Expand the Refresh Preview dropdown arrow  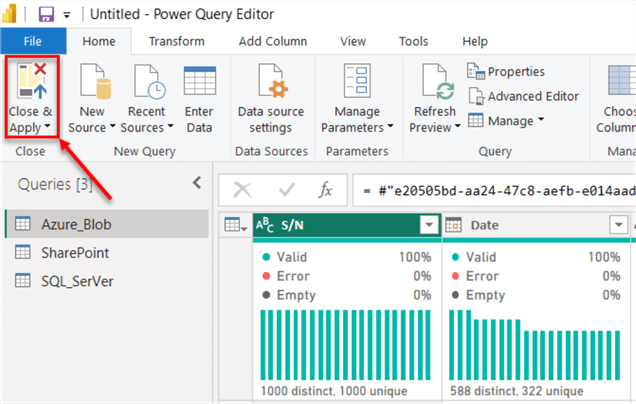click(x=458, y=126)
